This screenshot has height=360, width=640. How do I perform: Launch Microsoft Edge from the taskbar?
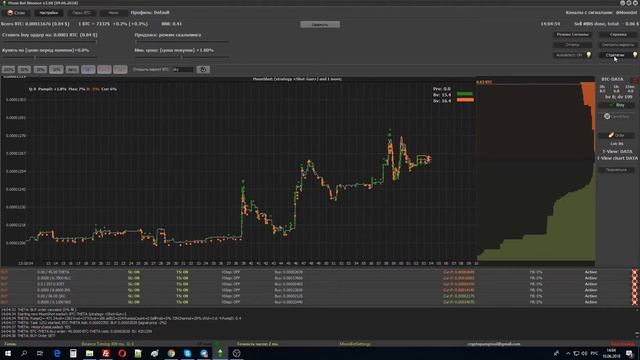[x=57, y=353]
